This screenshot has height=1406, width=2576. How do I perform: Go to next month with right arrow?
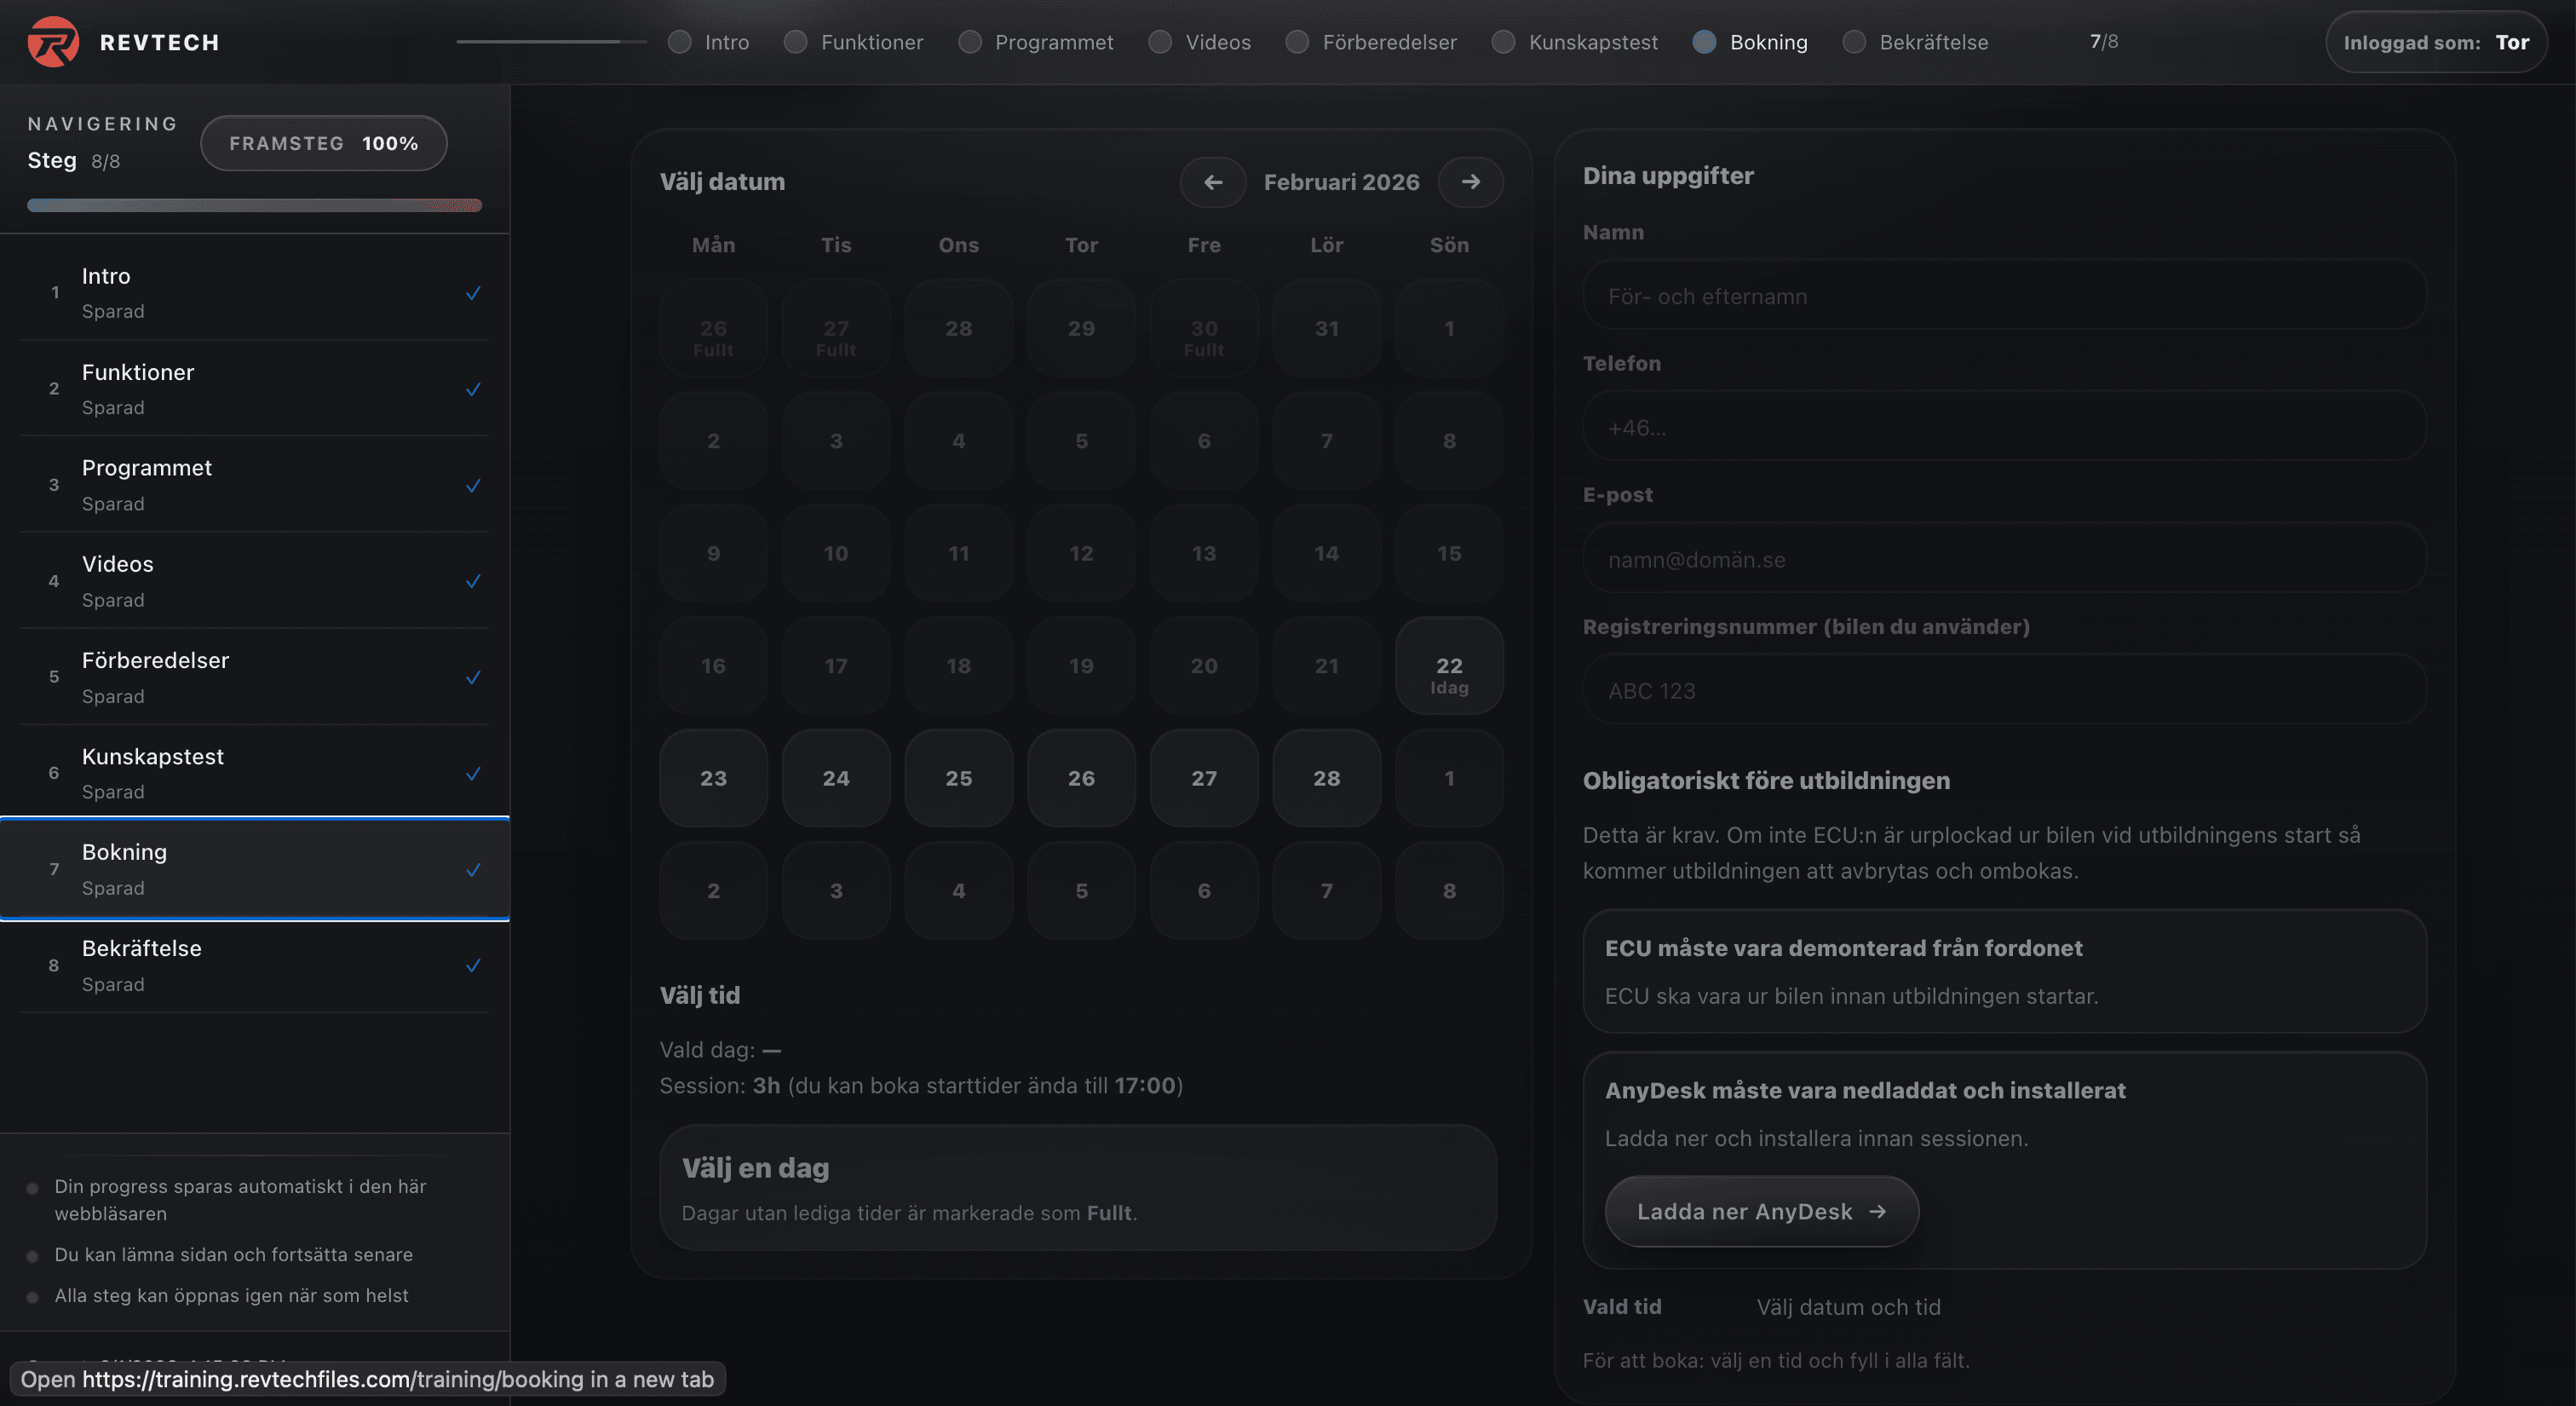pyautogui.click(x=1470, y=182)
